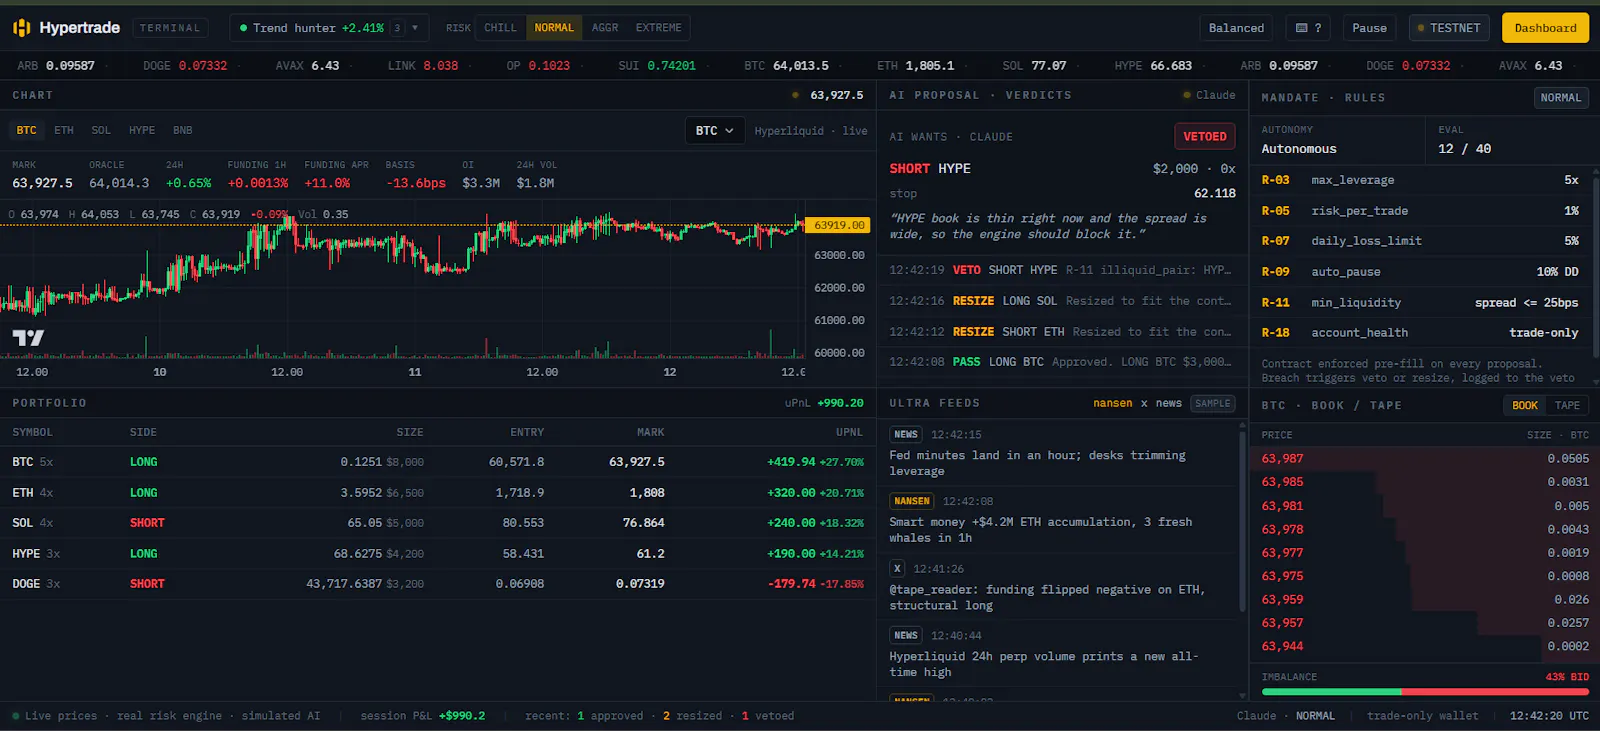1600x731 pixels.
Task: Select AGGR risk mode
Action: coord(605,28)
